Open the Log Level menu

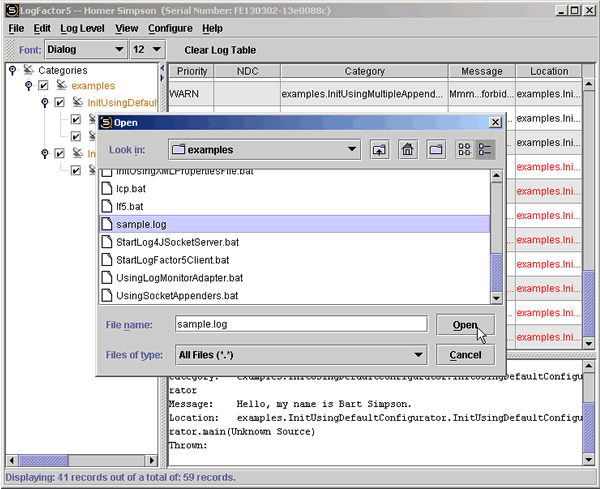82,28
